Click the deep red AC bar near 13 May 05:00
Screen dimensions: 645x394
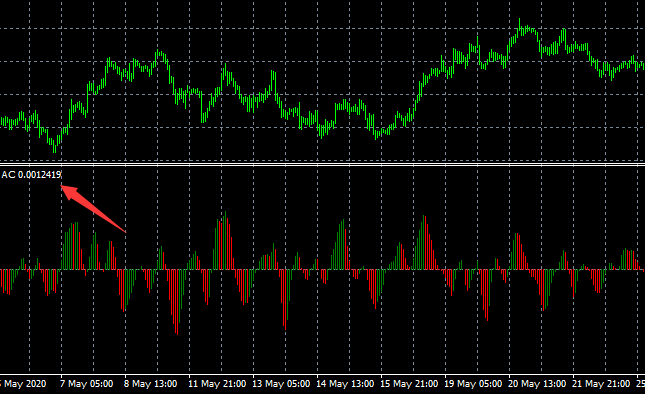tap(285, 300)
